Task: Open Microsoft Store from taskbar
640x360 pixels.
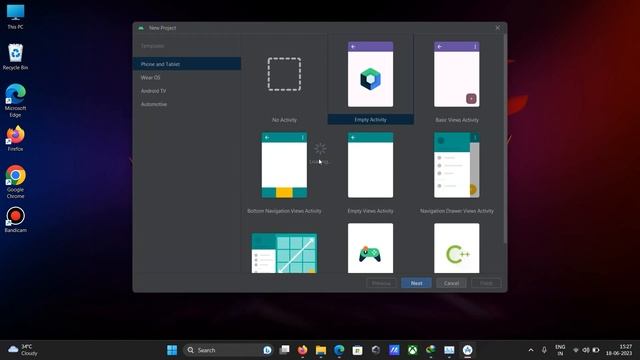Action: tap(357, 350)
